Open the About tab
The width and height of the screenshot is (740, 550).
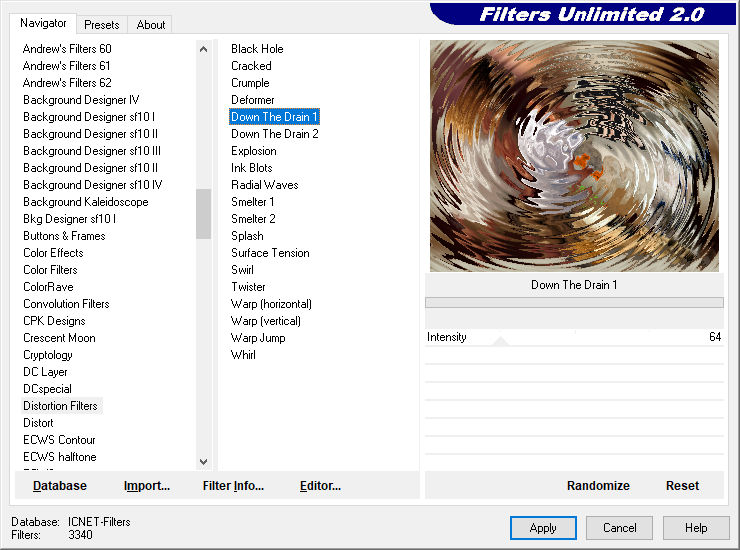(x=151, y=25)
